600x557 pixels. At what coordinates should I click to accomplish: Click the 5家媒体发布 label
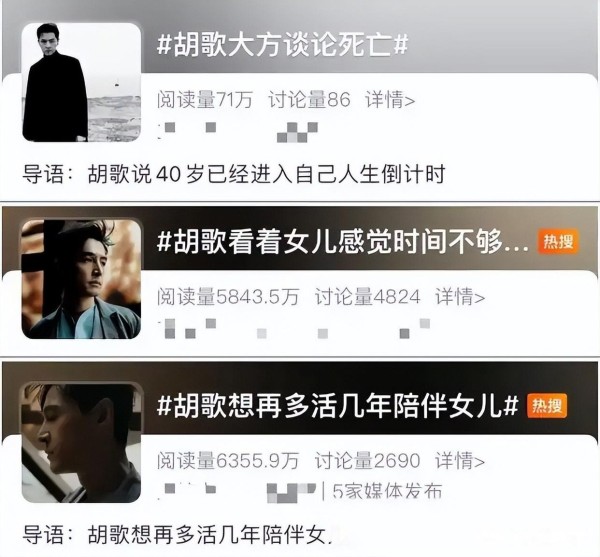click(387, 491)
